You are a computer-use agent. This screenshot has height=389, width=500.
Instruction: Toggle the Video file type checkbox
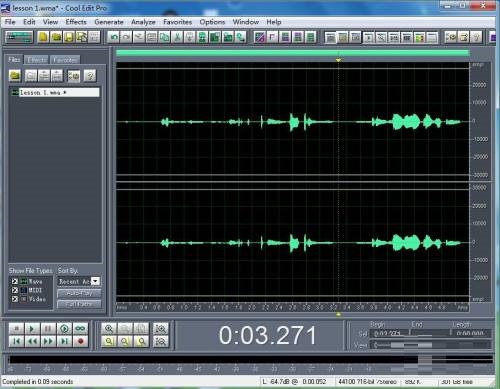tap(15, 299)
